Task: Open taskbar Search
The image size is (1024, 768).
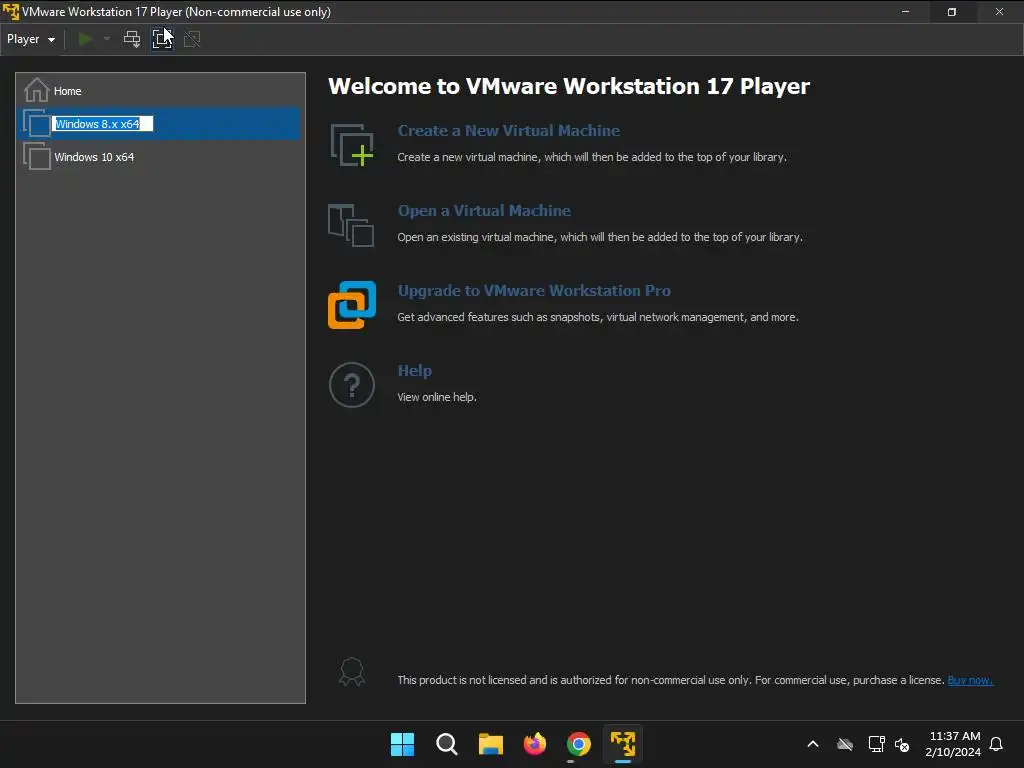Action: tap(447, 744)
